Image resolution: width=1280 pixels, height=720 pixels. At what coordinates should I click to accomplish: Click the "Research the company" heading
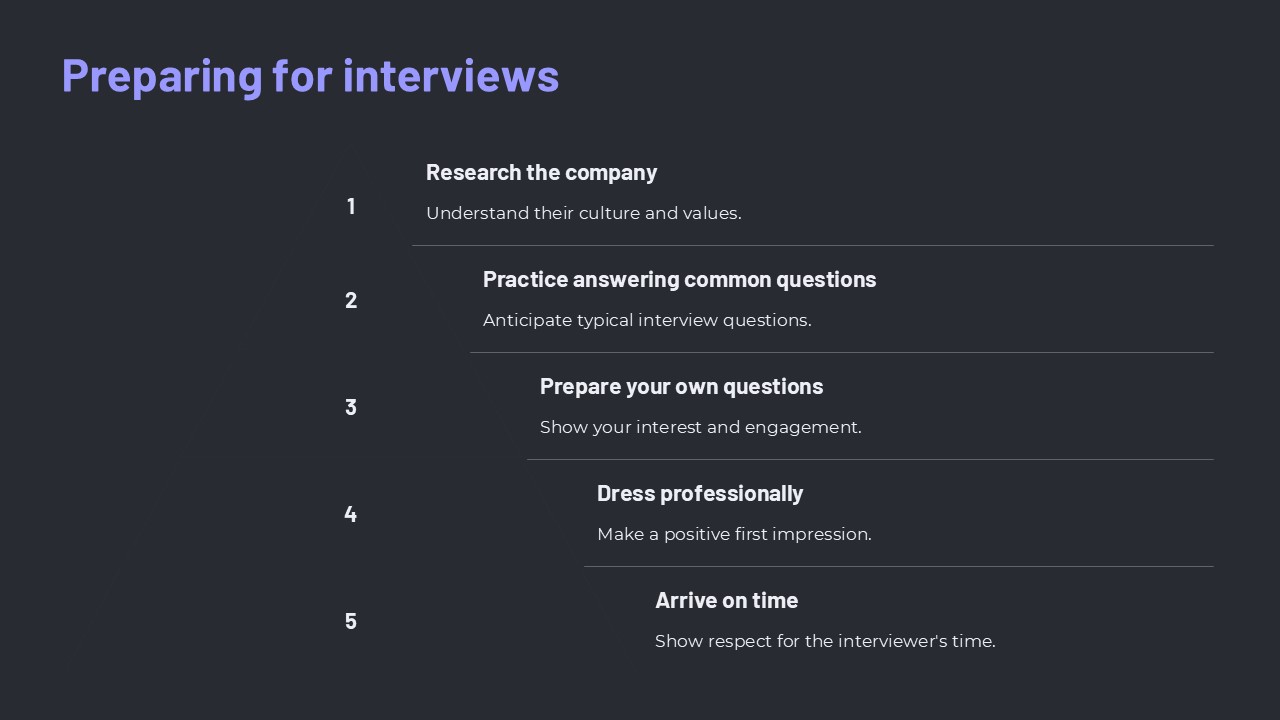pos(541,172)
